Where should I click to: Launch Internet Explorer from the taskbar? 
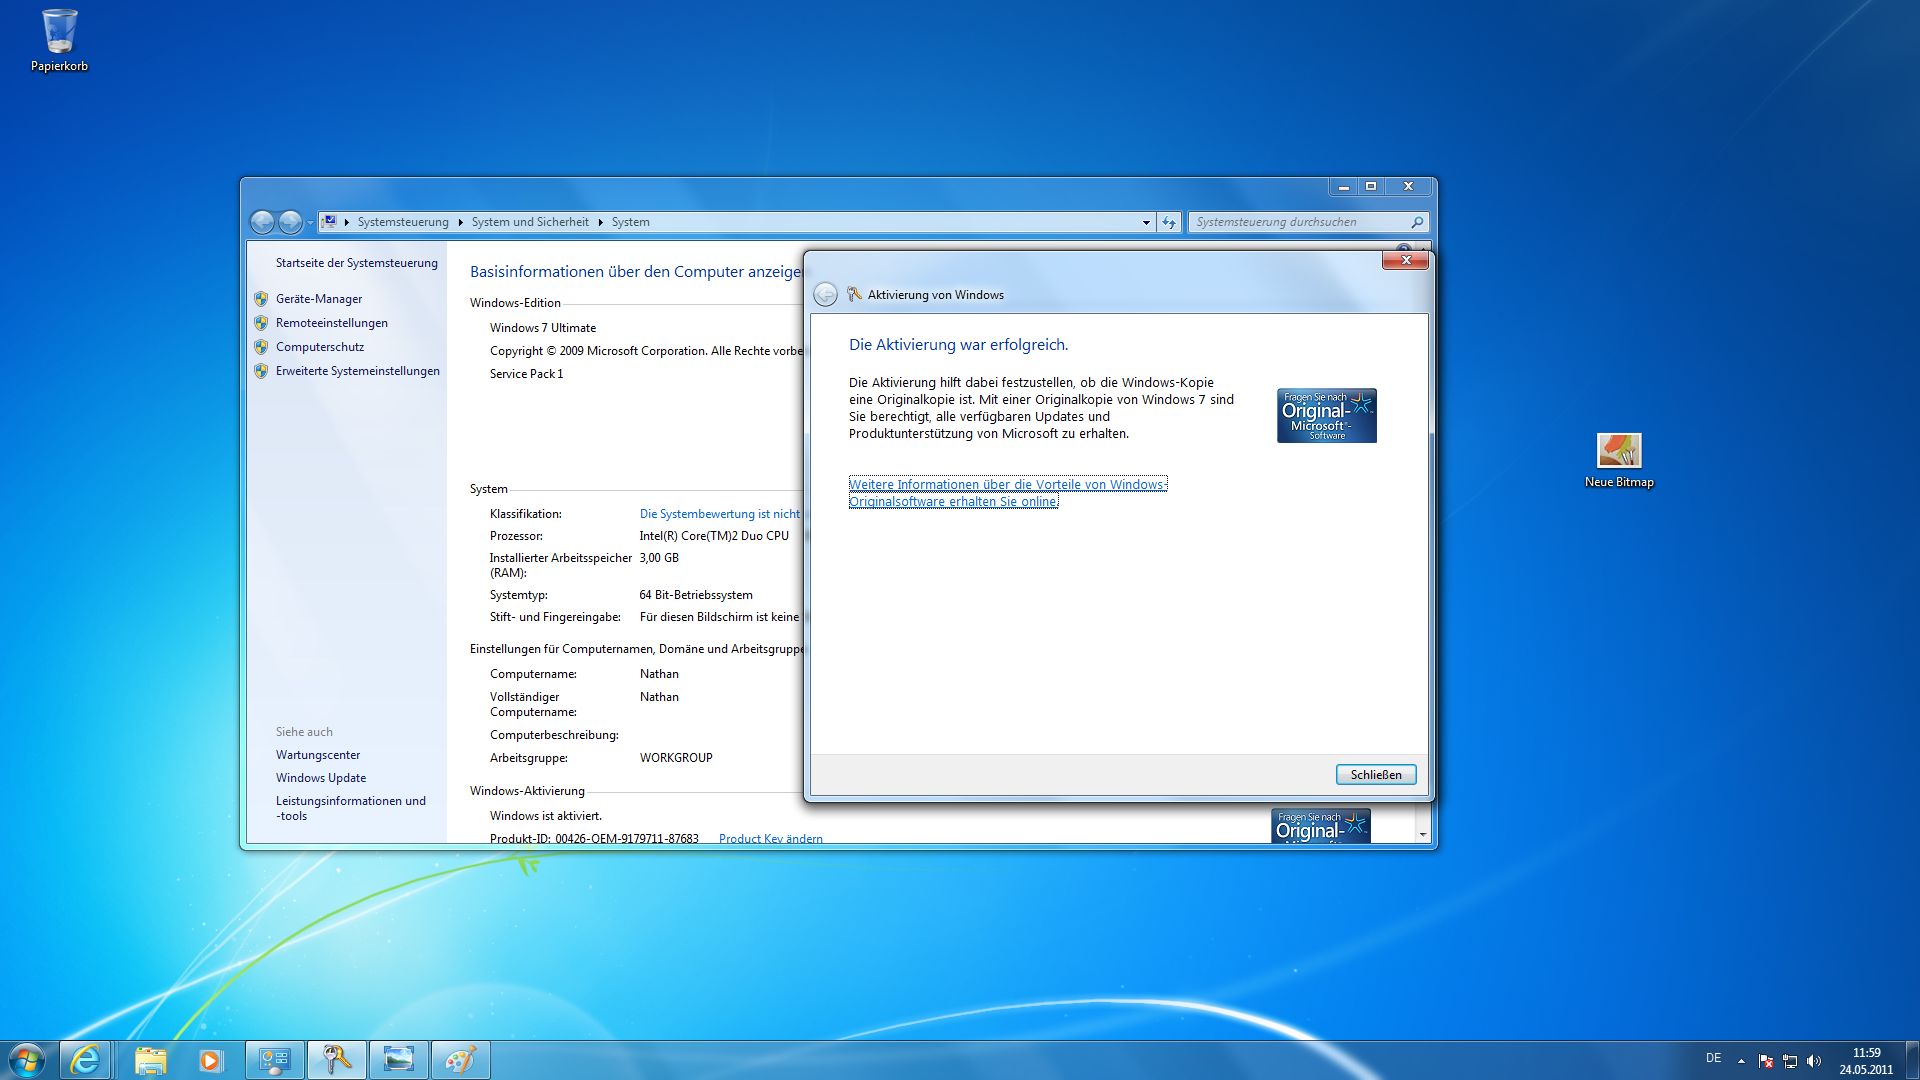pyautogui.click(x=85, y=1060)
